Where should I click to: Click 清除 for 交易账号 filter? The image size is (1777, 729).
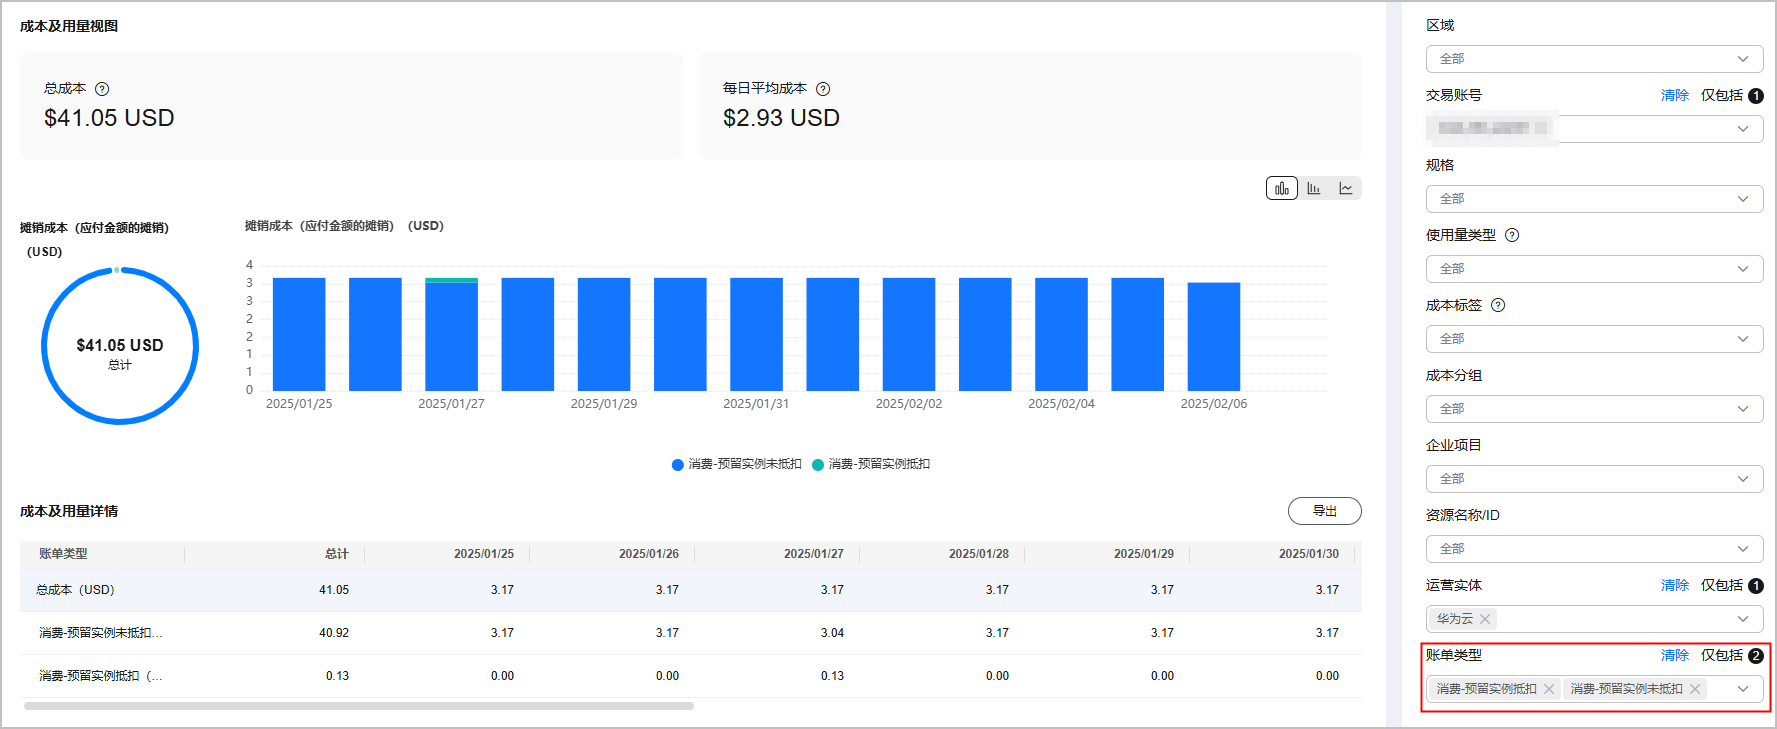click(1675, 95)
